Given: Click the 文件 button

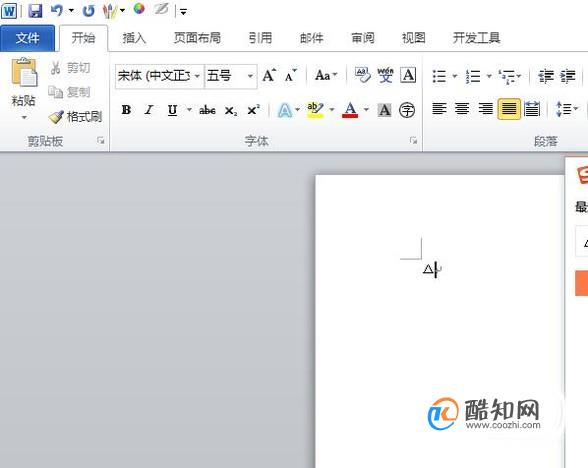Looking at the screenshot, I should tap(27, 38).
